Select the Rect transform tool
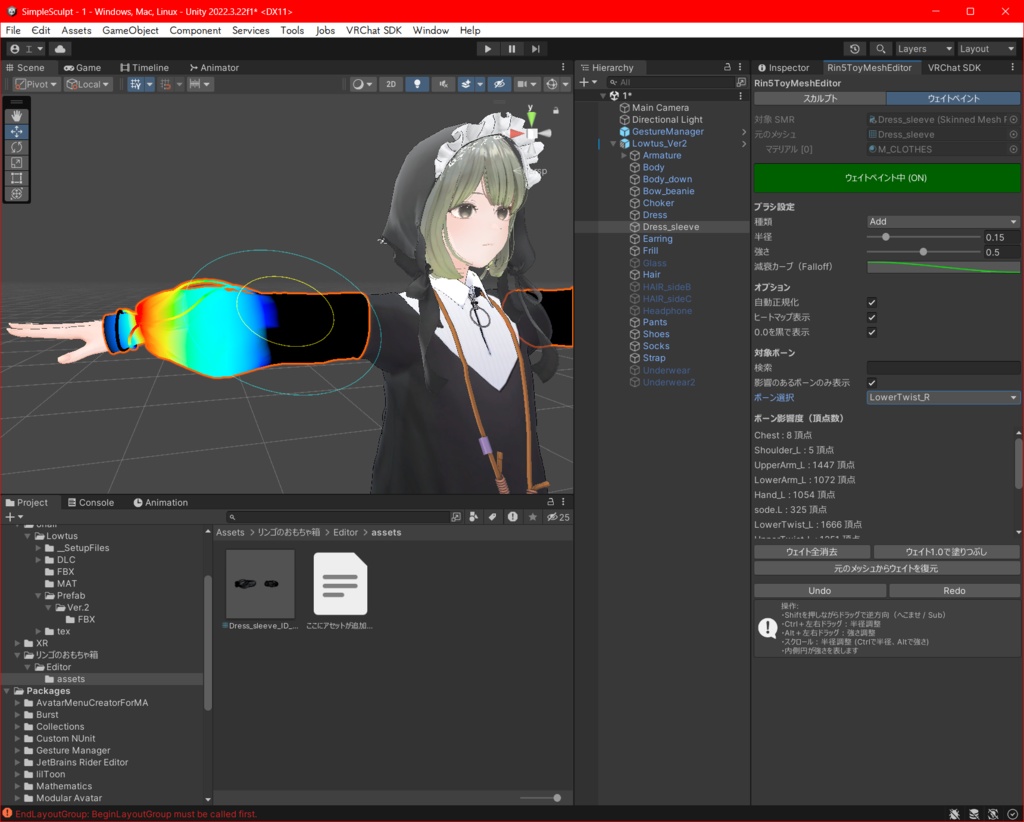This screenshot has height=822, width=1024. pyautogui.click(x=16, y=176)
